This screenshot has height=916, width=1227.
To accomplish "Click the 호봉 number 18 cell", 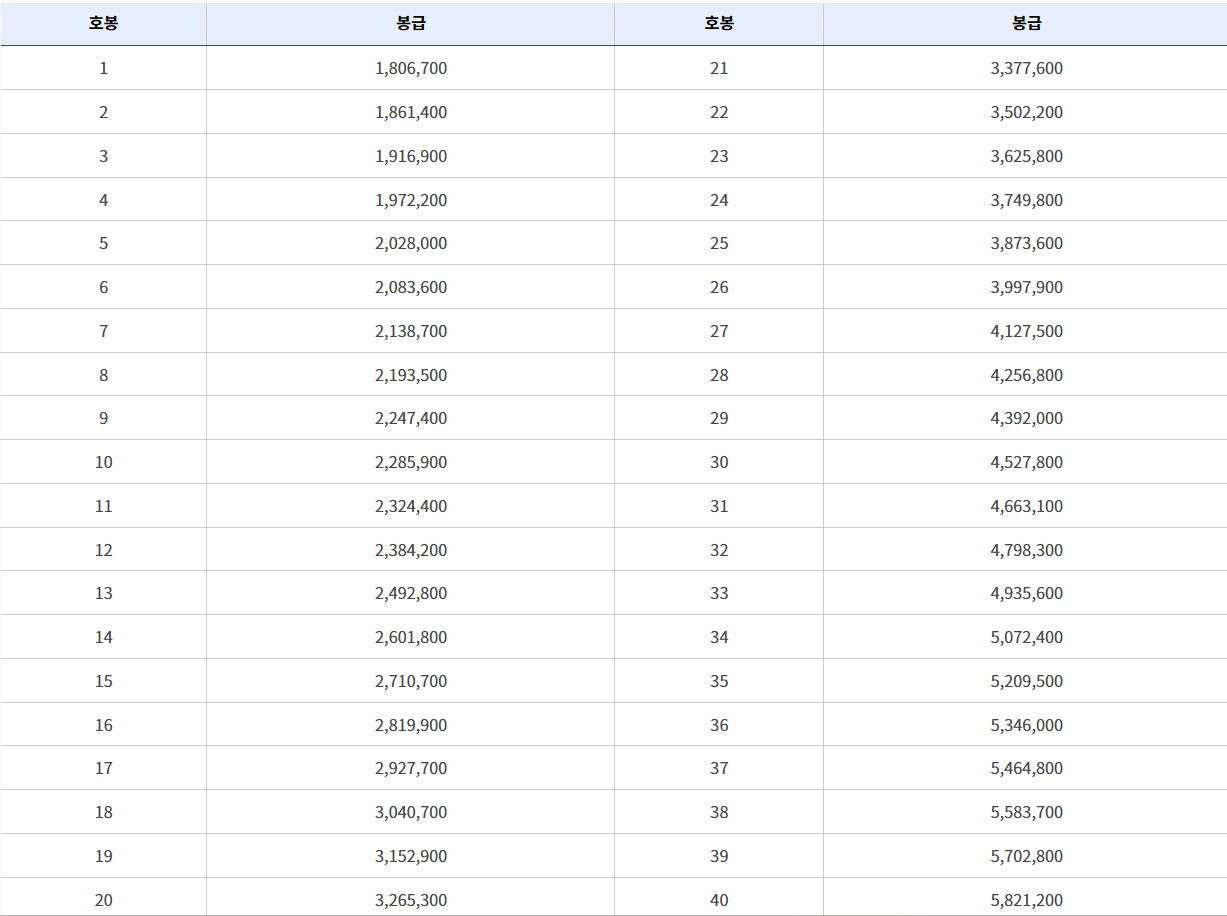I will coord(104,812).
